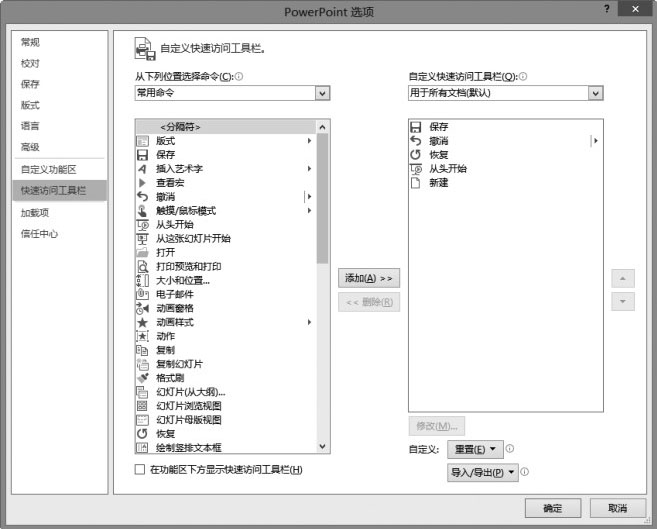
Task: Open the 校对 options category
Action: point(30,63)
